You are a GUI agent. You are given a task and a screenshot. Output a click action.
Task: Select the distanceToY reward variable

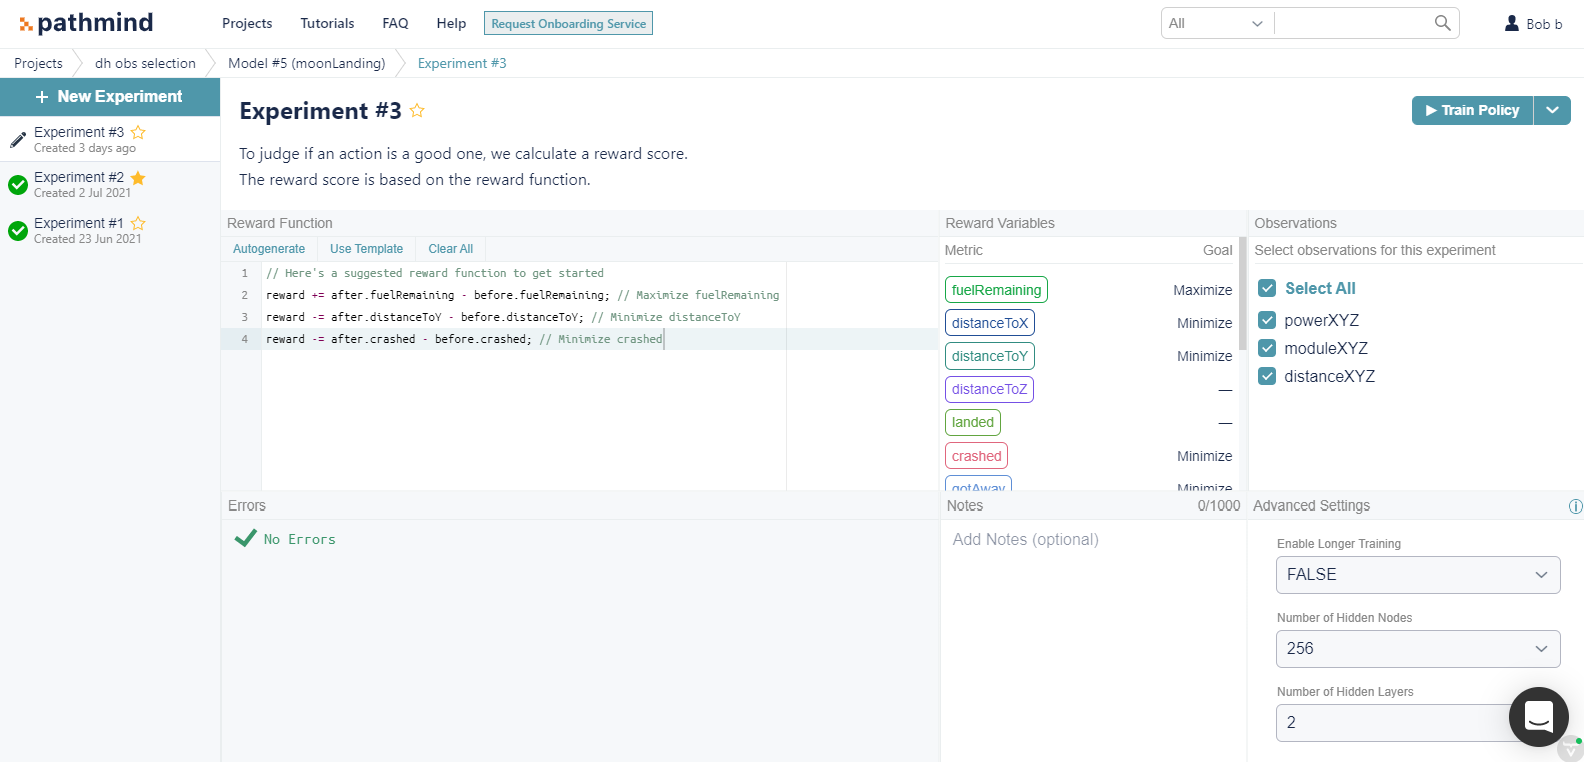coord(989,356)
